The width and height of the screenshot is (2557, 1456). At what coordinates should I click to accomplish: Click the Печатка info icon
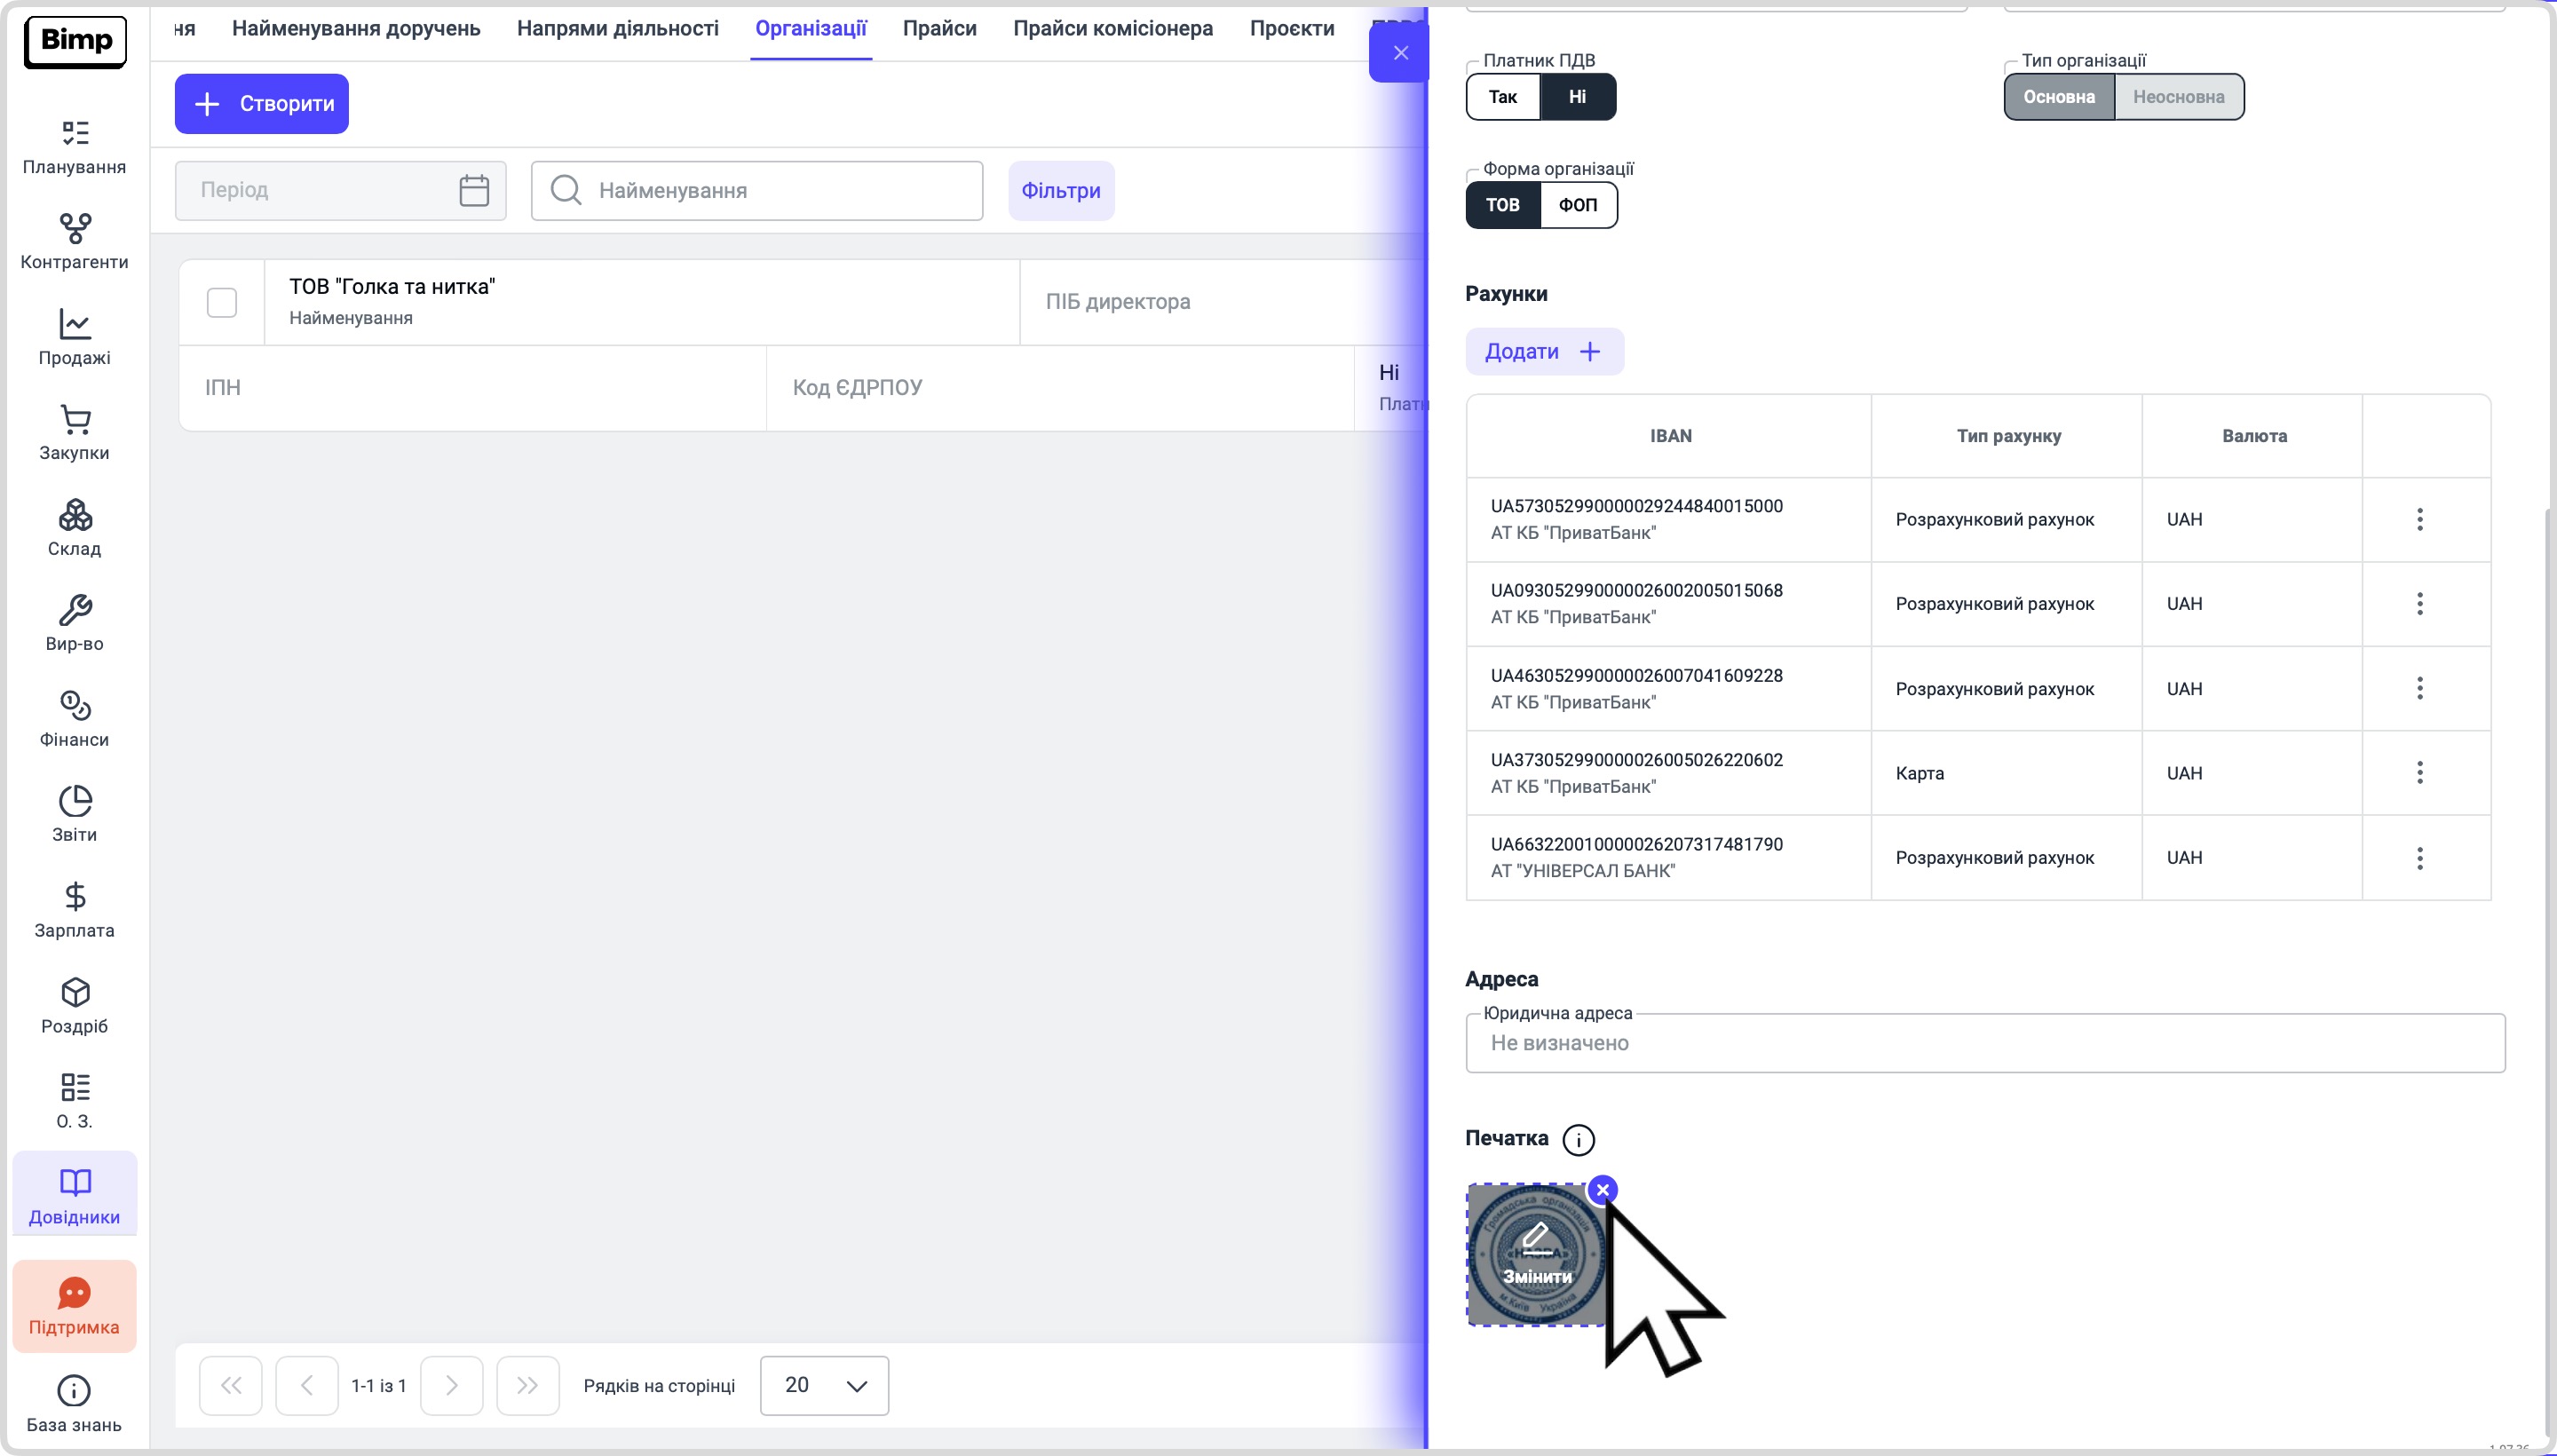coord(1579,1140)
